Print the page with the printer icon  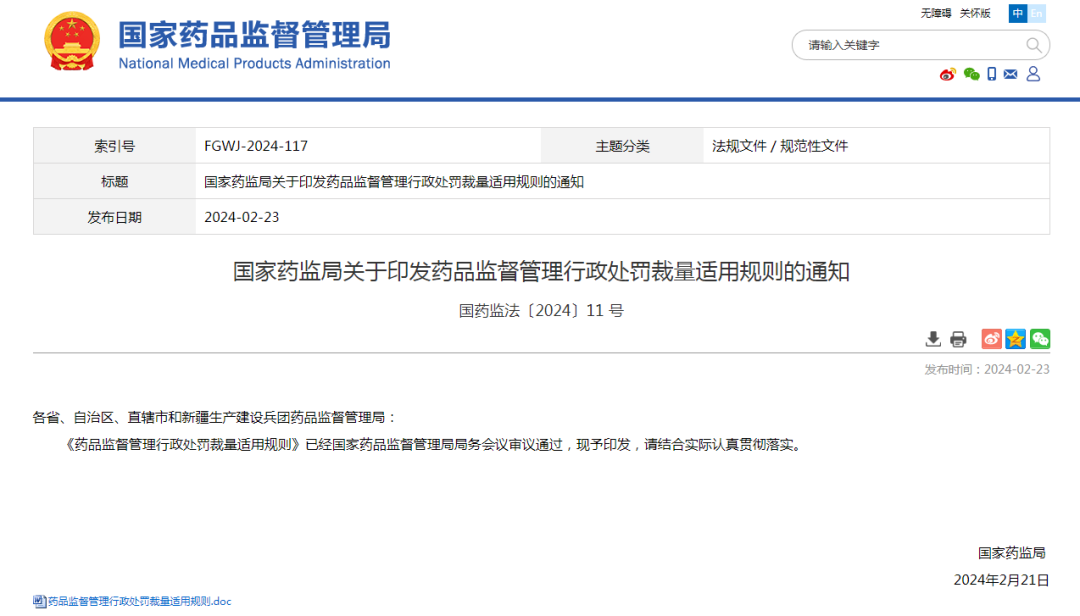(x=958, y=339)
